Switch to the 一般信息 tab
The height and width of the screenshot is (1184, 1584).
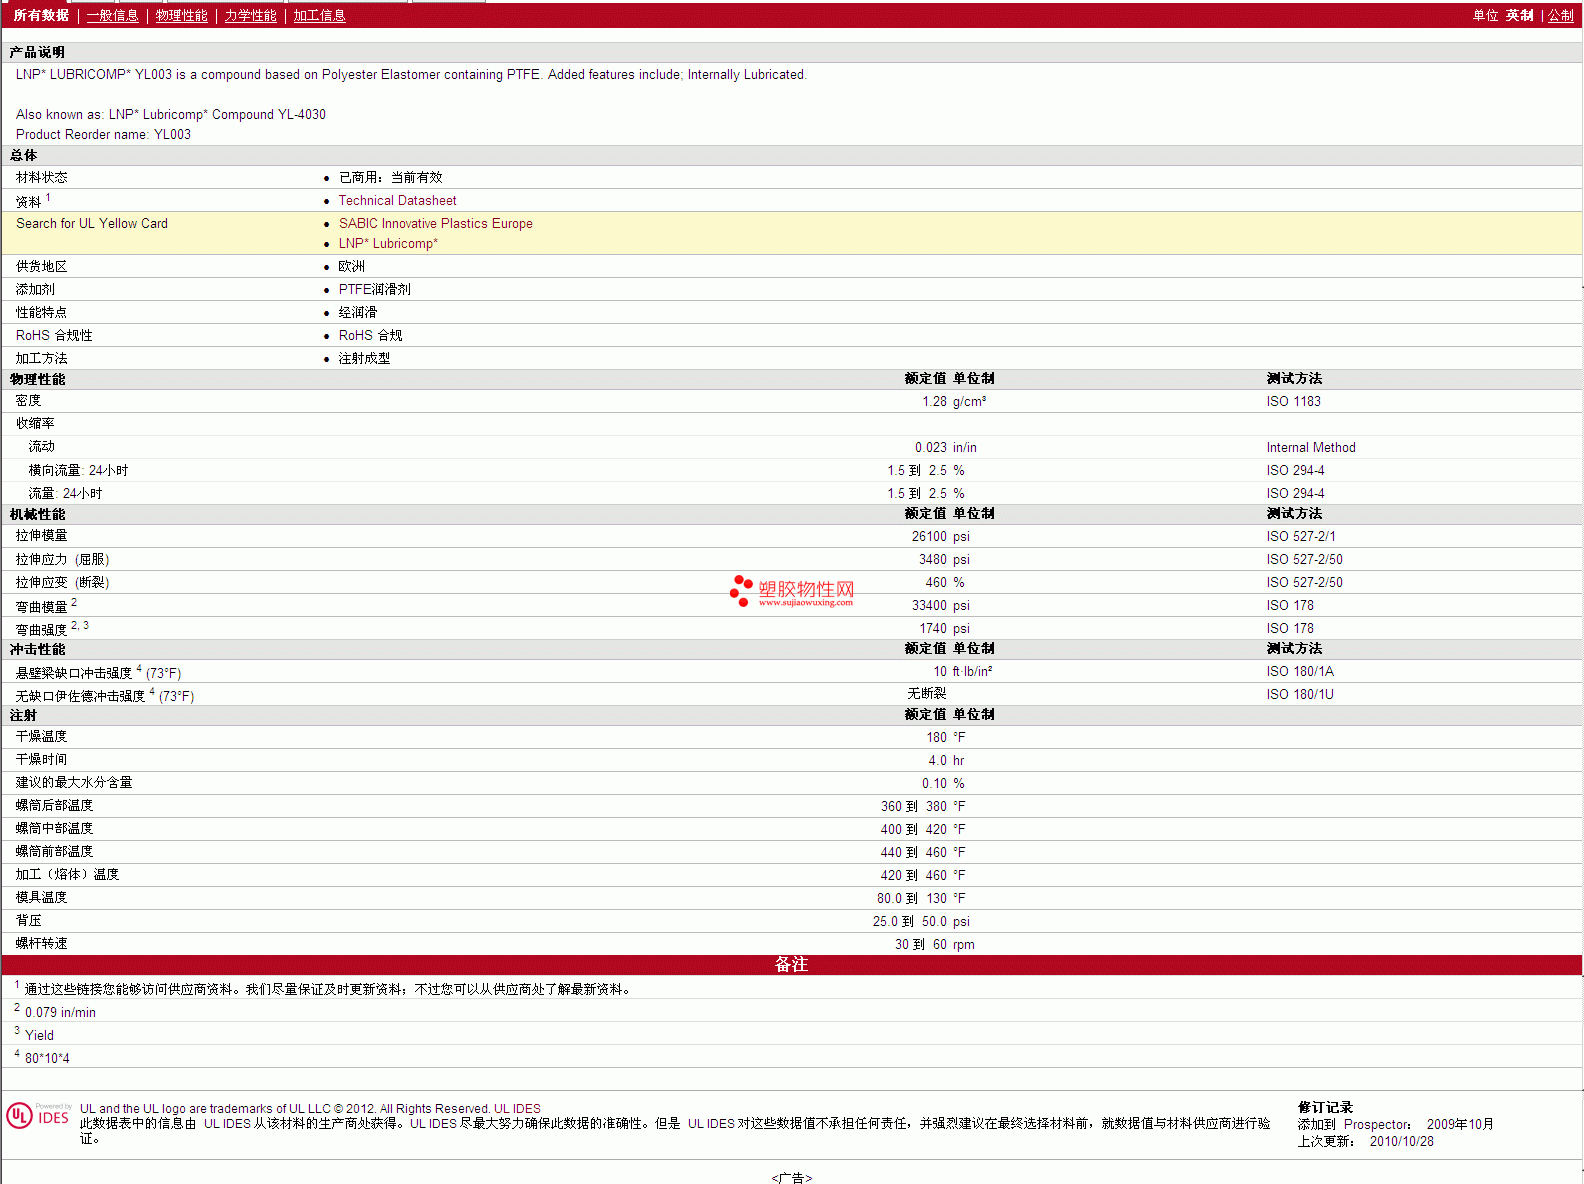click(x=112, y=16)
